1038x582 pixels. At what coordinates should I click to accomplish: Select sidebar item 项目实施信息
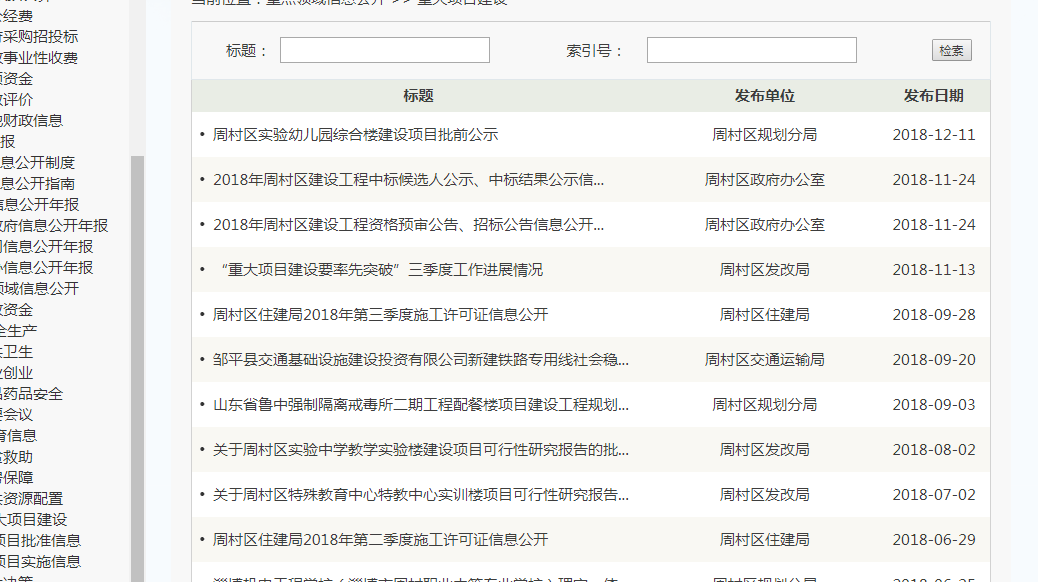[40, 562]
